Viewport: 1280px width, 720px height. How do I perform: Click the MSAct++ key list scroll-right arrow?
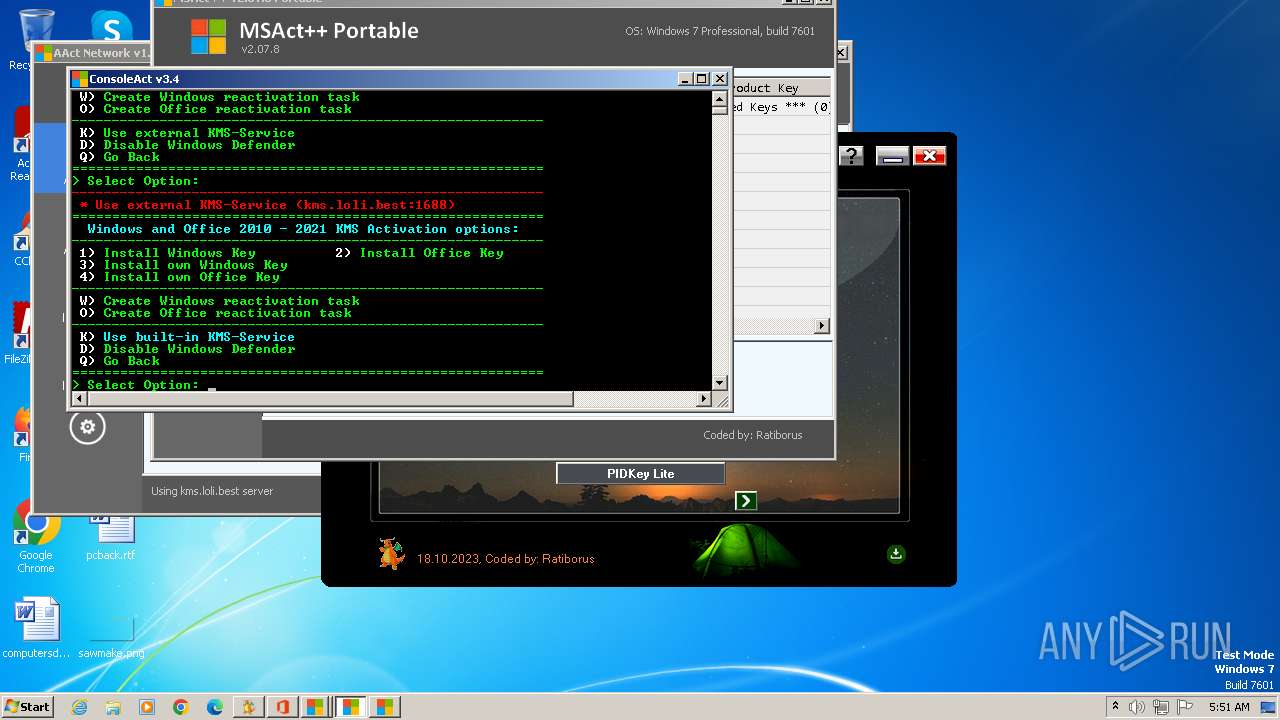[x=823, y=326]
